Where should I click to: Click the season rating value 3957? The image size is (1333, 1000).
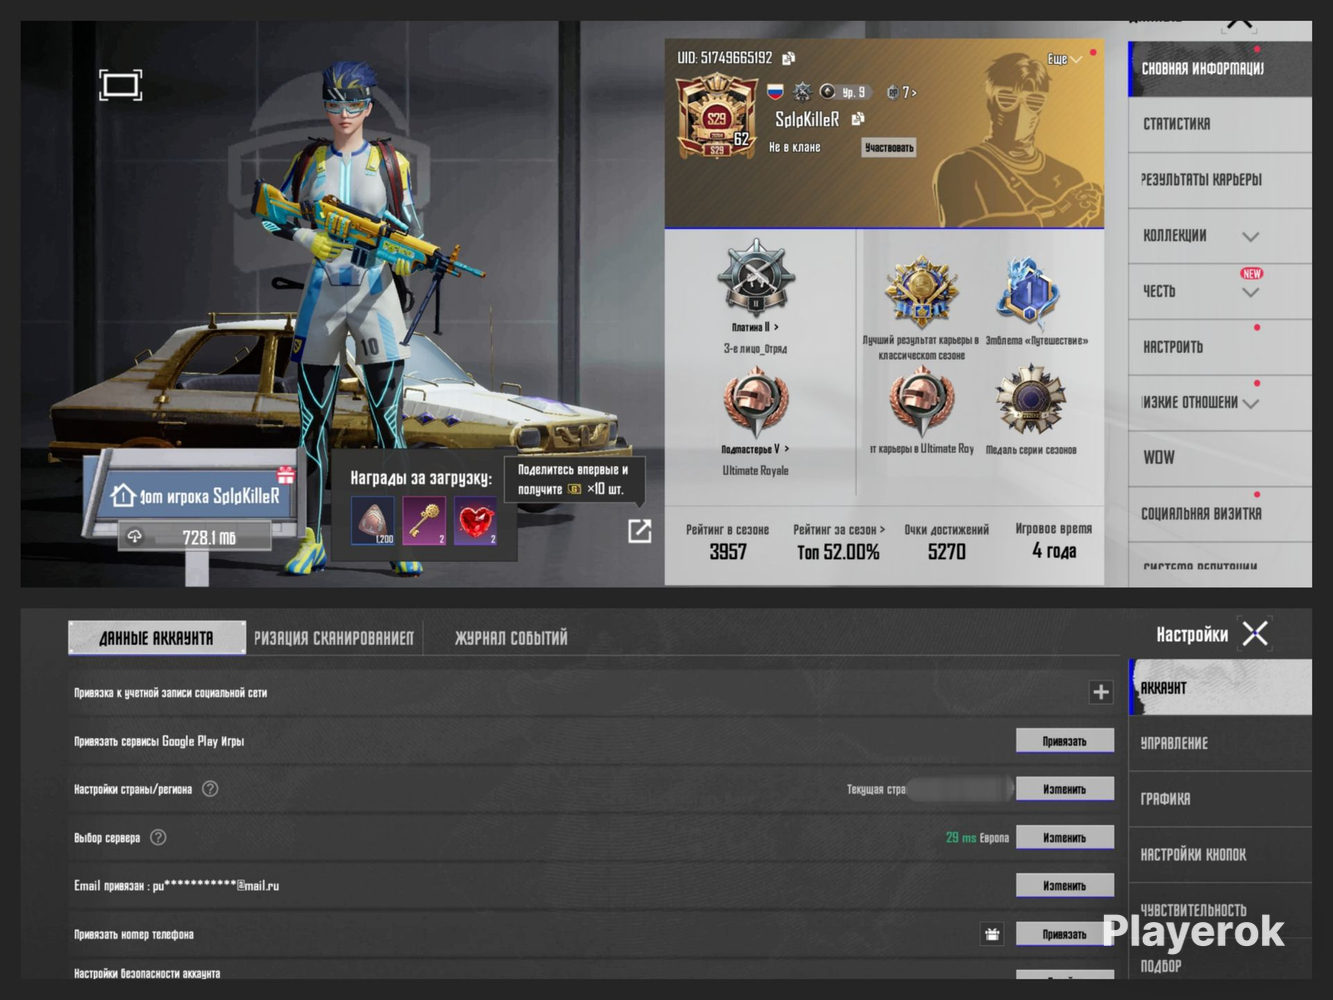click(x=728, y=552)
